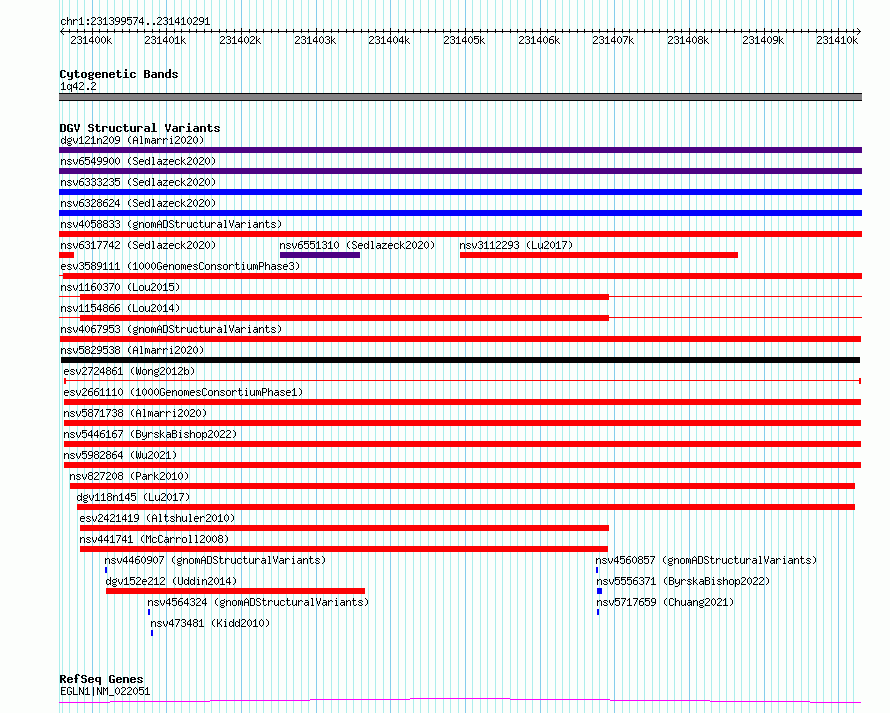Select the 1q42.2 cytogenetic band bar
The width and height of the screenshot is (890, 713).
pyautogui.click(x=460, y=97)
